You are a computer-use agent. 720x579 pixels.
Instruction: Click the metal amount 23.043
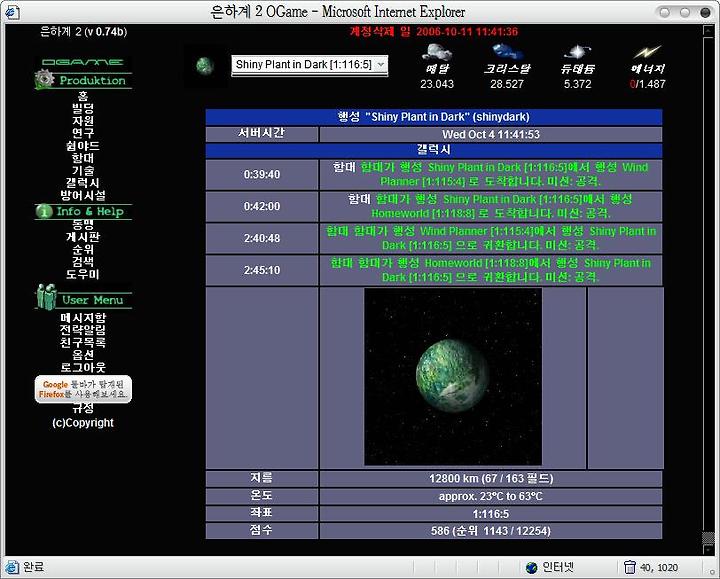[x=437, y=84]
